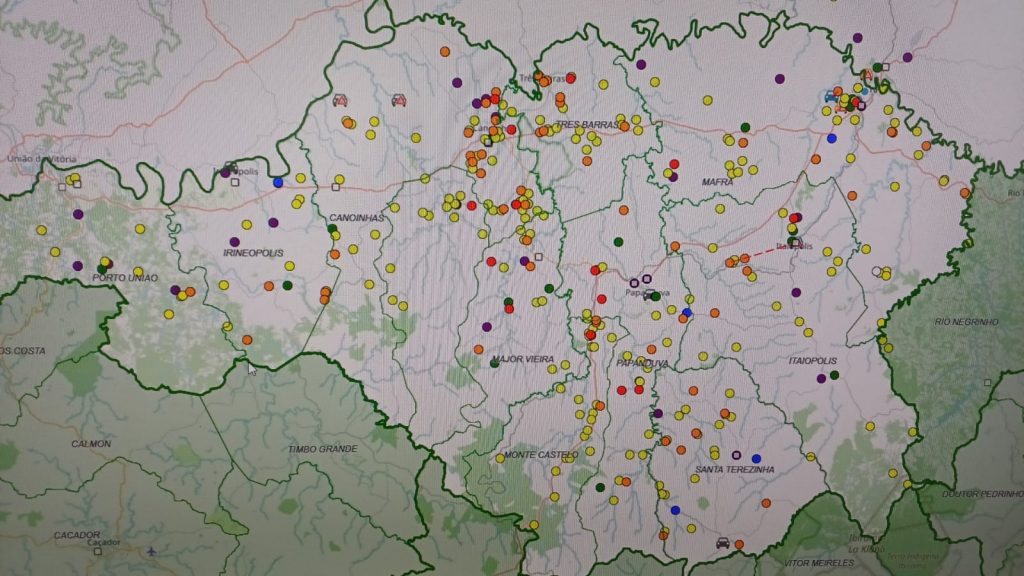Select the topmost purple dot beyond Mafra's northeast border
The width and height of the screenshot is (1024, 576).
point(857,39)
